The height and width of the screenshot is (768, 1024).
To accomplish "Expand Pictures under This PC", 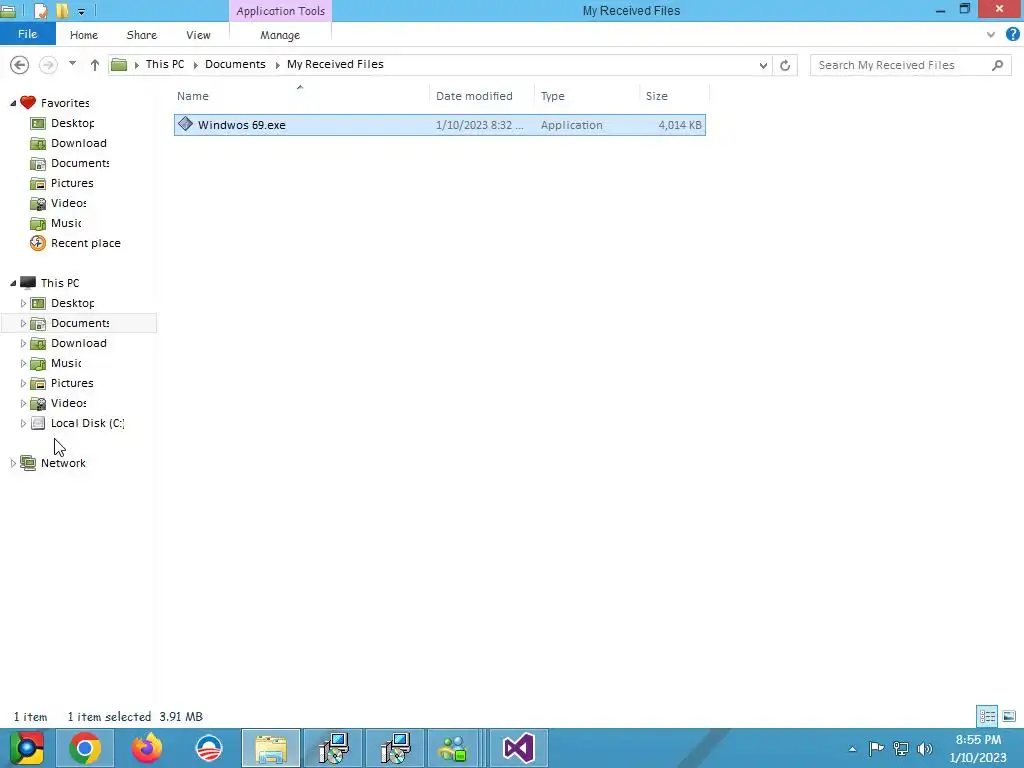I will [23, 383].
